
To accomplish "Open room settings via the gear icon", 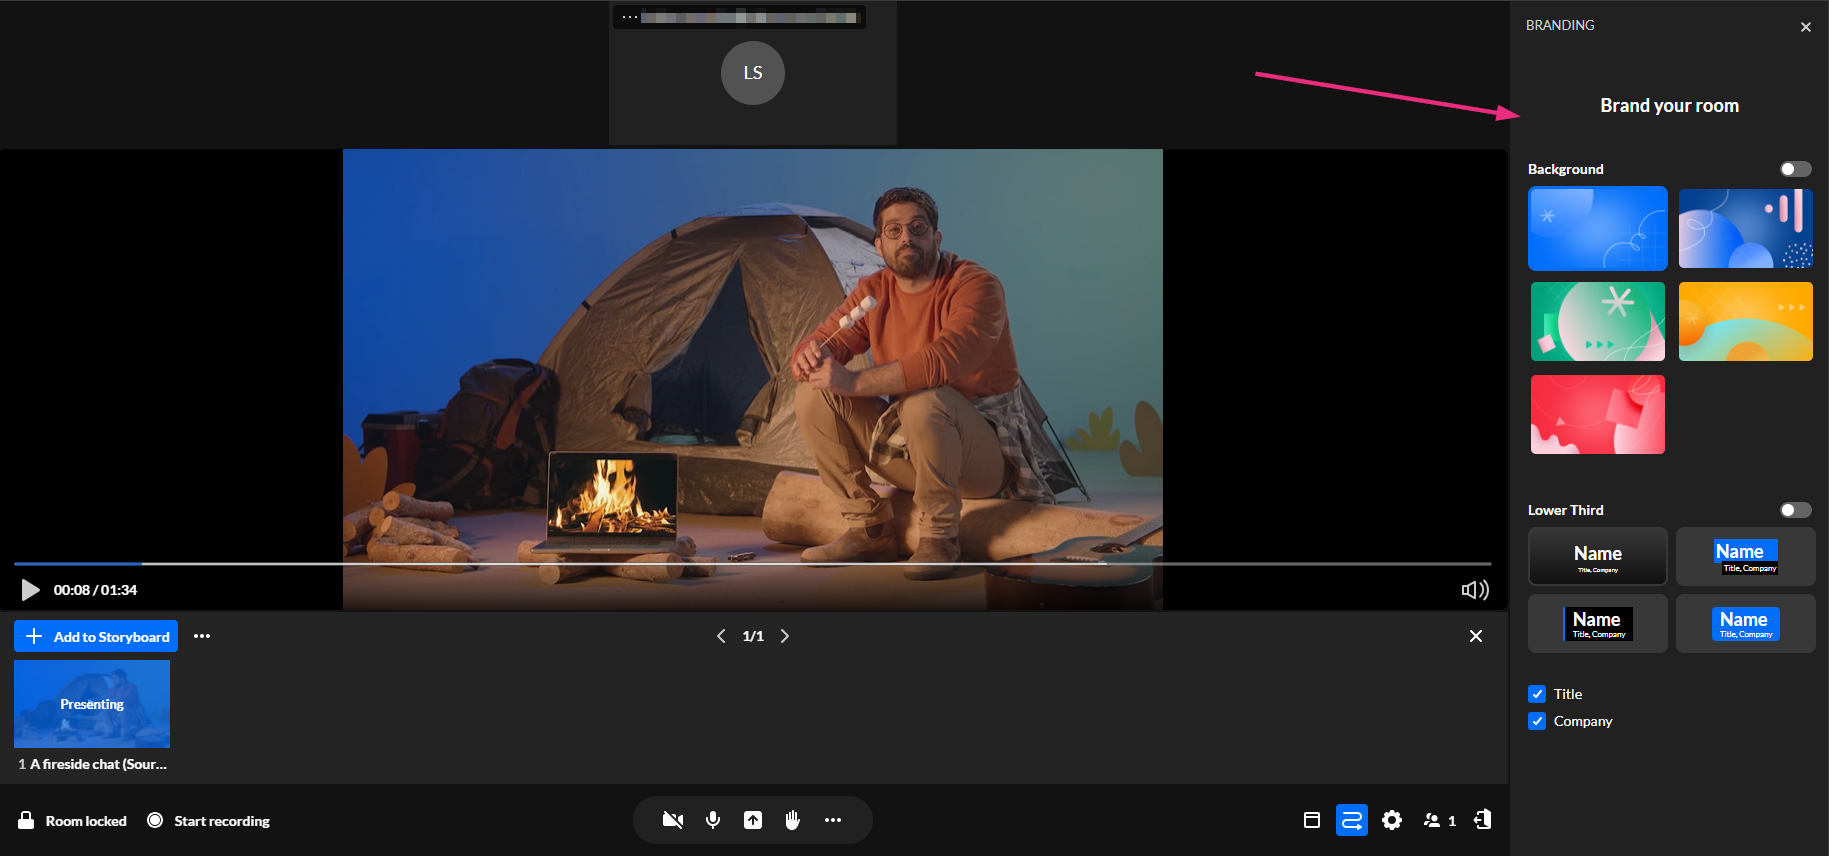I will tap(1392, 820).
